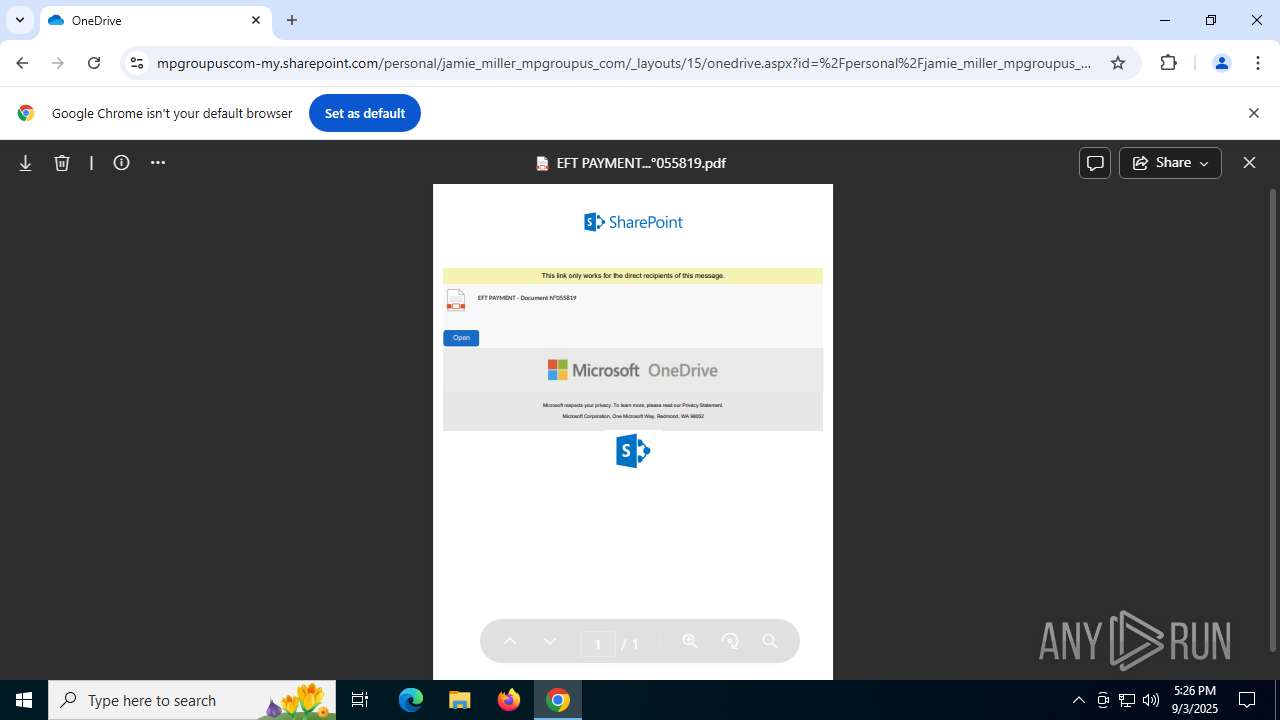Click the vertical scrollbar of the preview

[1272, 420]
